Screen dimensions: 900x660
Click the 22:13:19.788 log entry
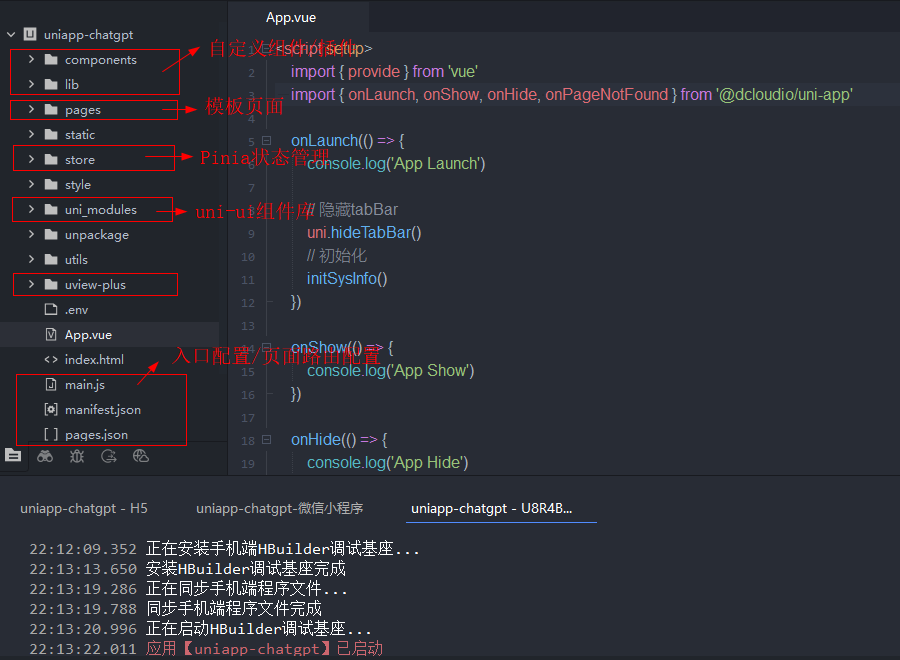[x=176, y=608]
